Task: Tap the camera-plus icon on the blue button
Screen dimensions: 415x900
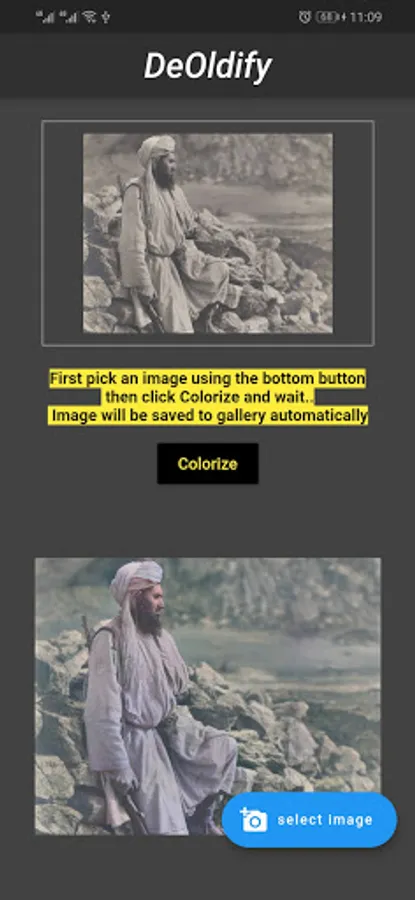Action: pos(253,820)
